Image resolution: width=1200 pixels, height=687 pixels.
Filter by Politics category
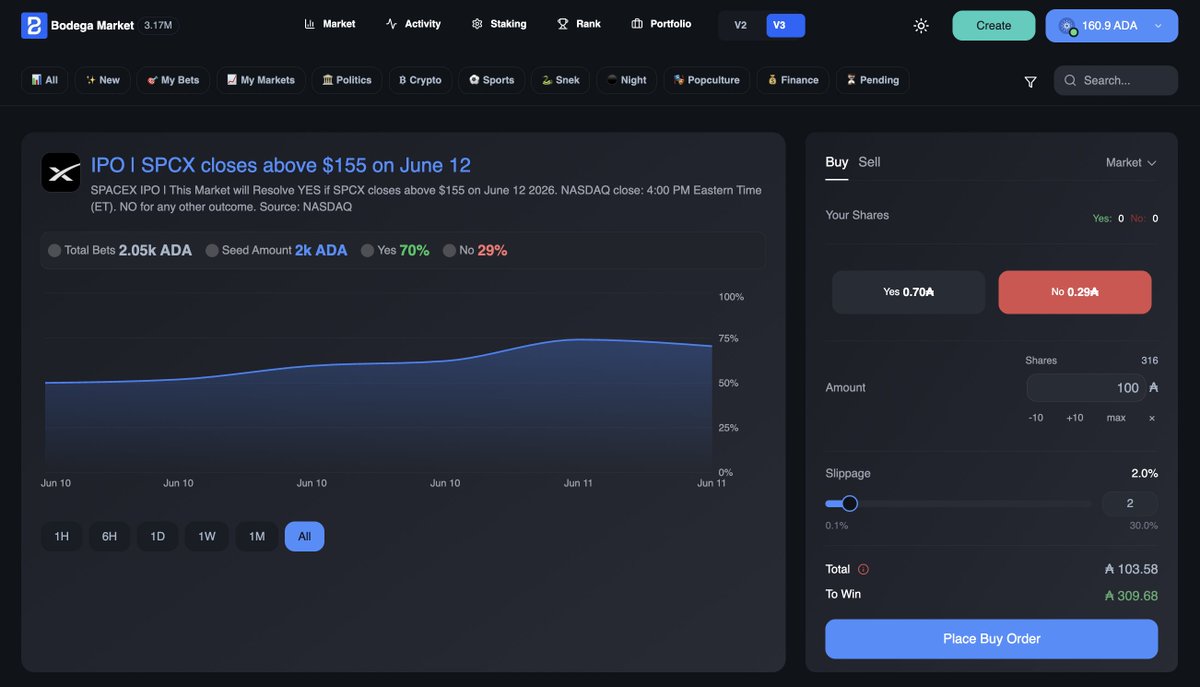click(347, 80)
